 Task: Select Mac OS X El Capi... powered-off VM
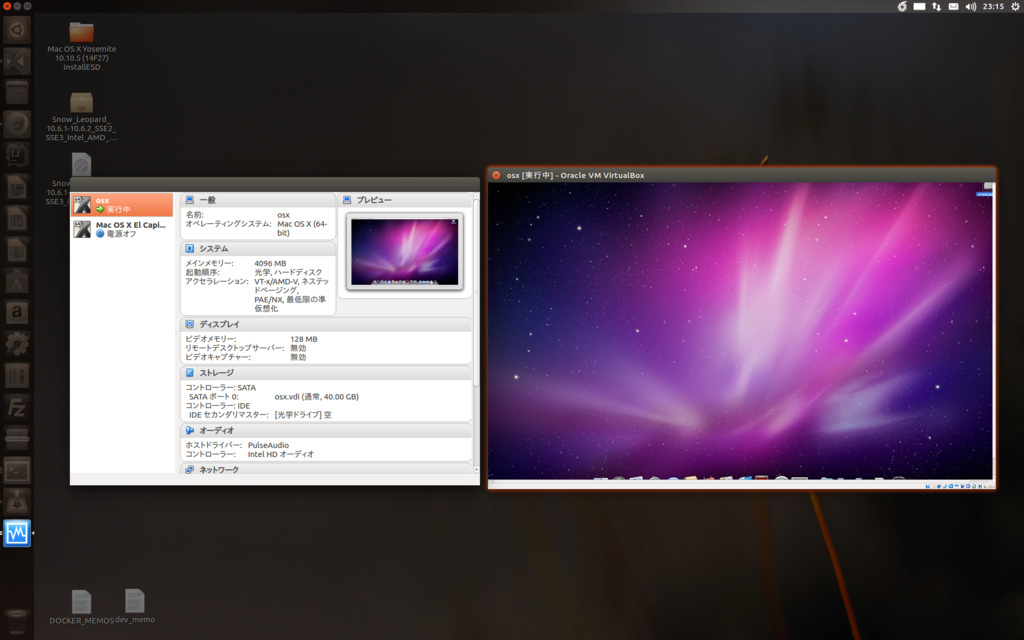click(122, 229)
